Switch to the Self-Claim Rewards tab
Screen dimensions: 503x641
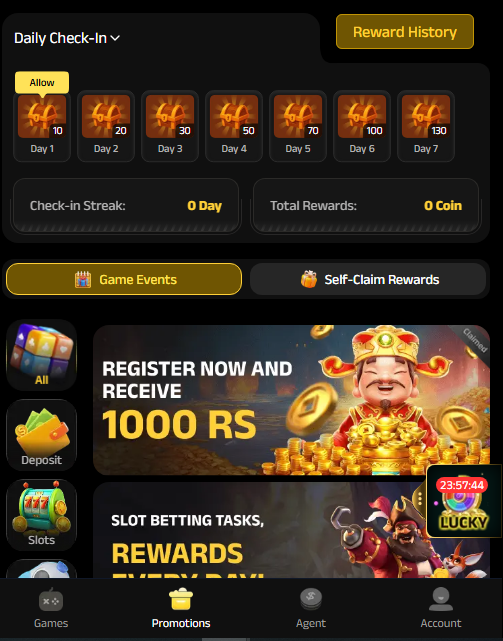coord(368,279)
